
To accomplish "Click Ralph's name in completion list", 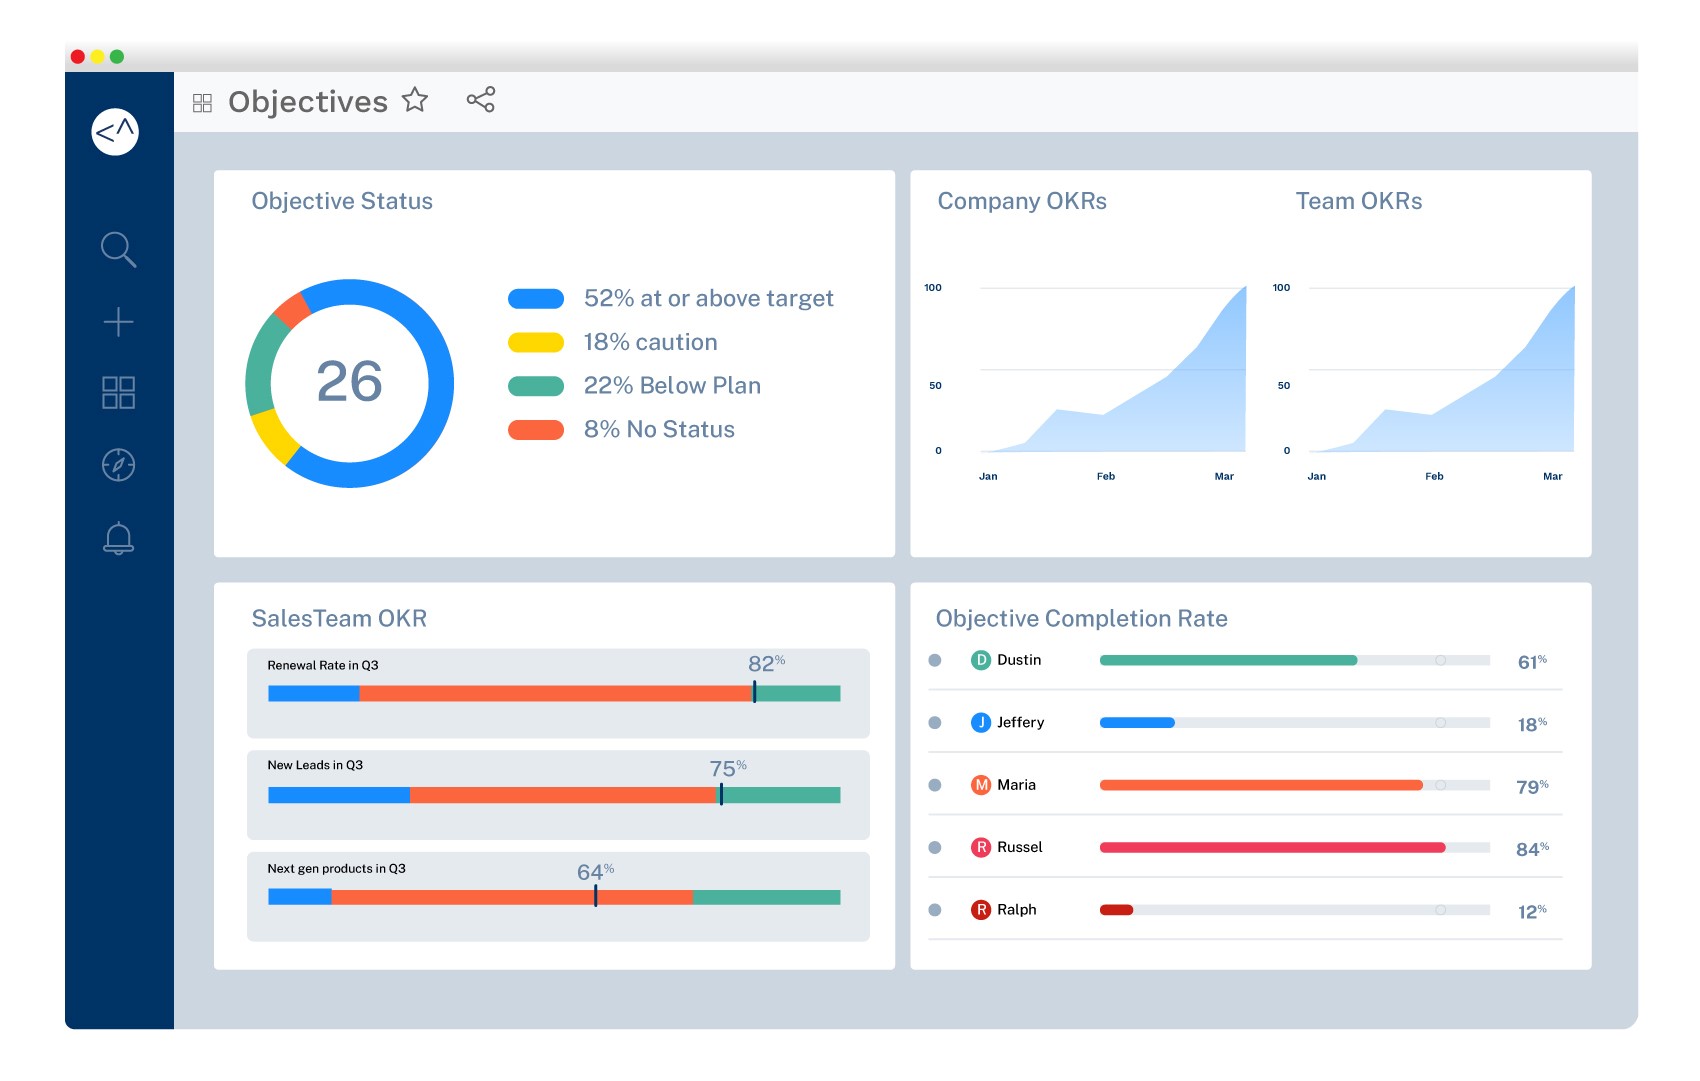I will pyautogui.click(x=1017, y=910).
